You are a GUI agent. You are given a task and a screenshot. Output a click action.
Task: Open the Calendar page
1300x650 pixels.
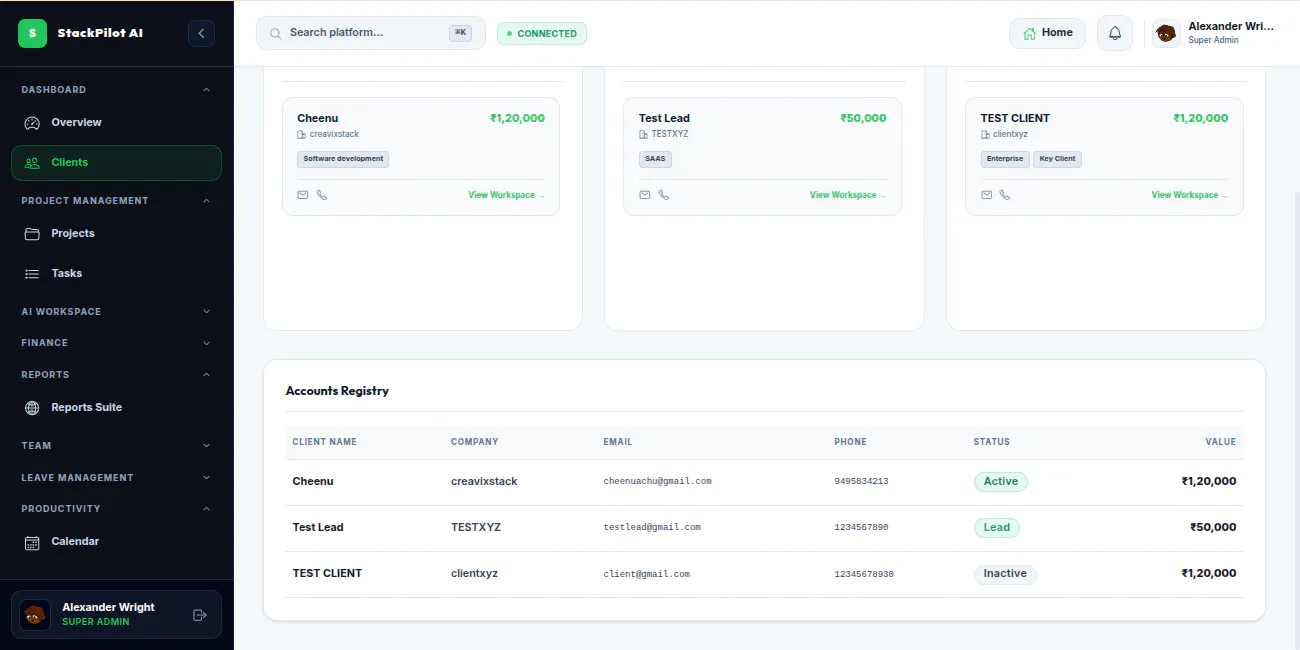116,542
